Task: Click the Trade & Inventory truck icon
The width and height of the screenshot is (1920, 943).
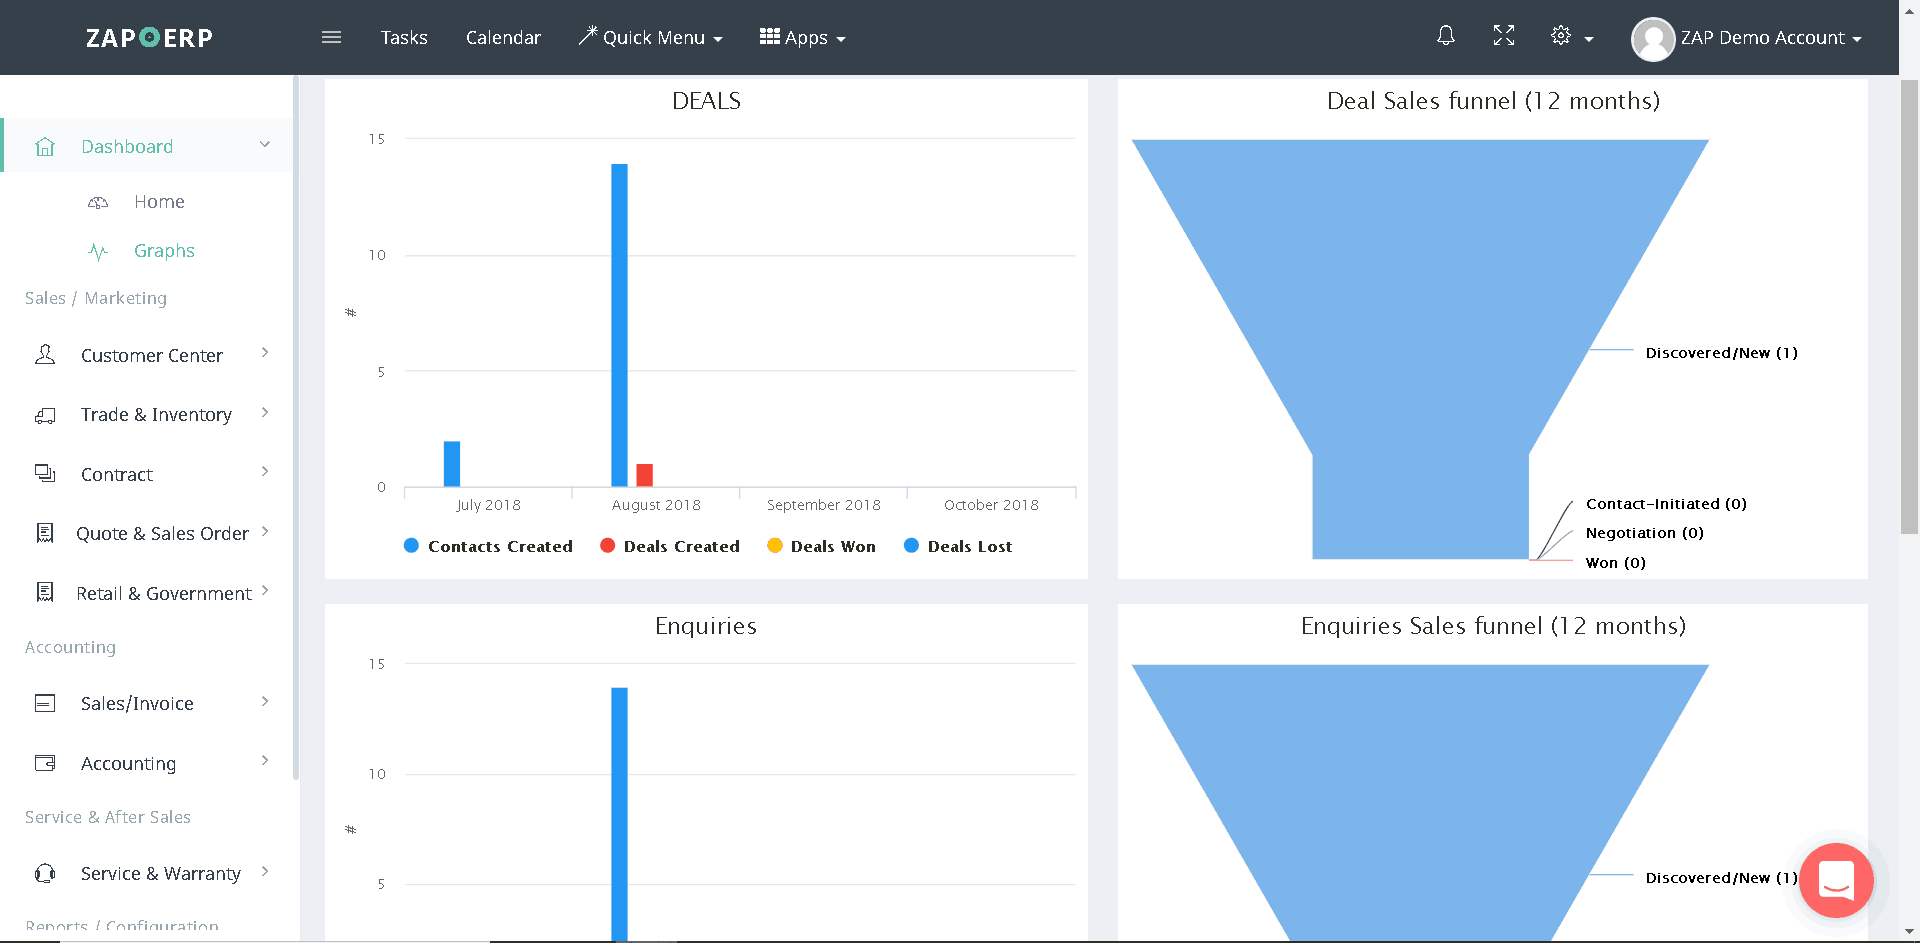Action: [x=45, y=415]
